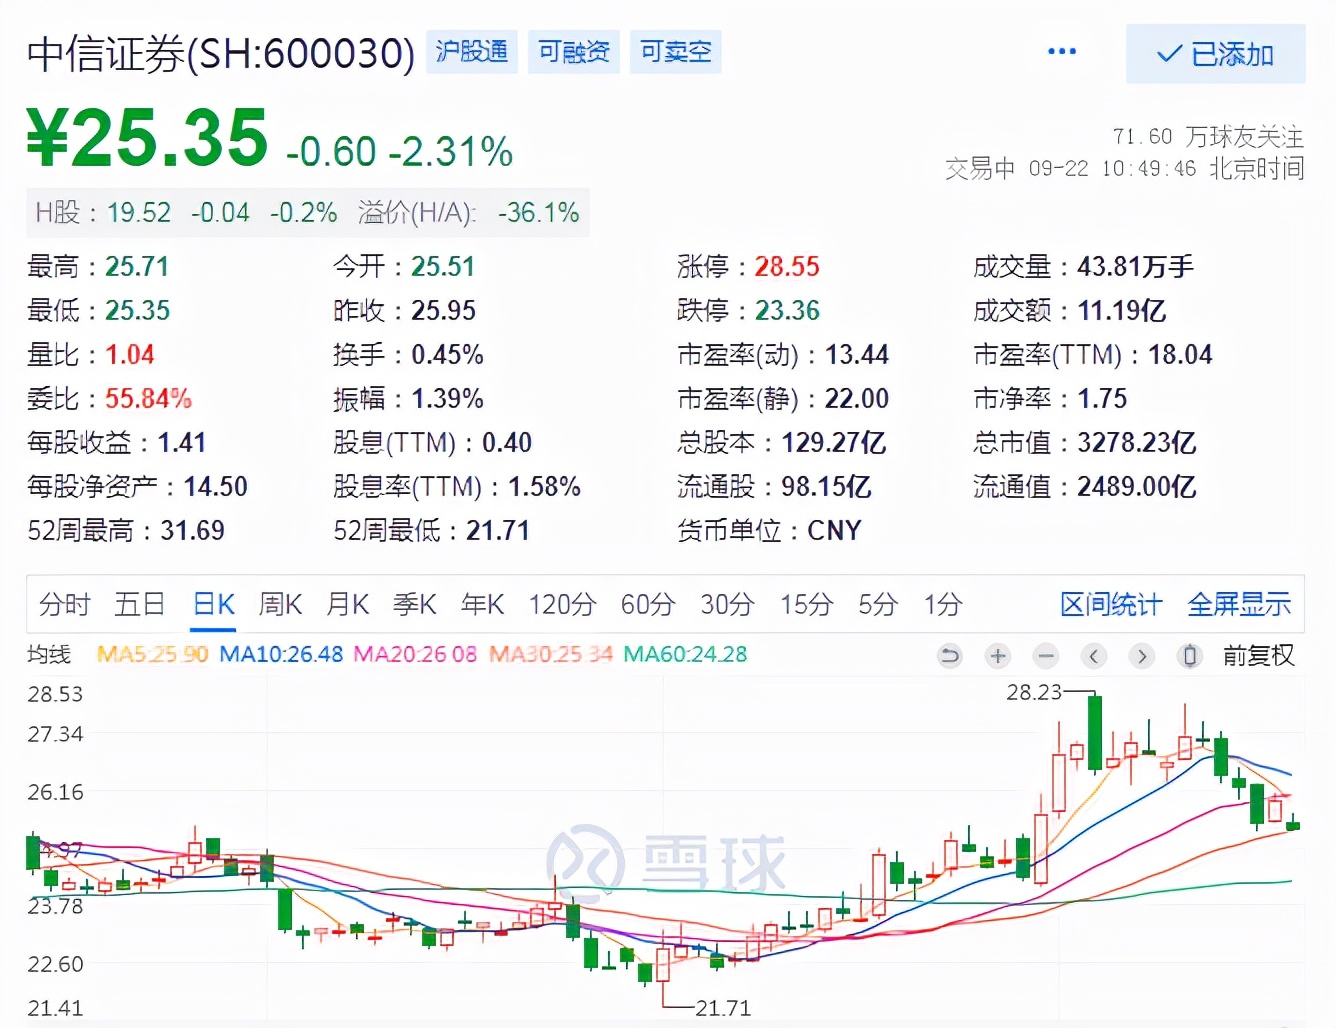Screen dimensions: 1336x1028
Task: Toggle 全屏显示 fullscreen chart mode
Action: pos(1239,604)
